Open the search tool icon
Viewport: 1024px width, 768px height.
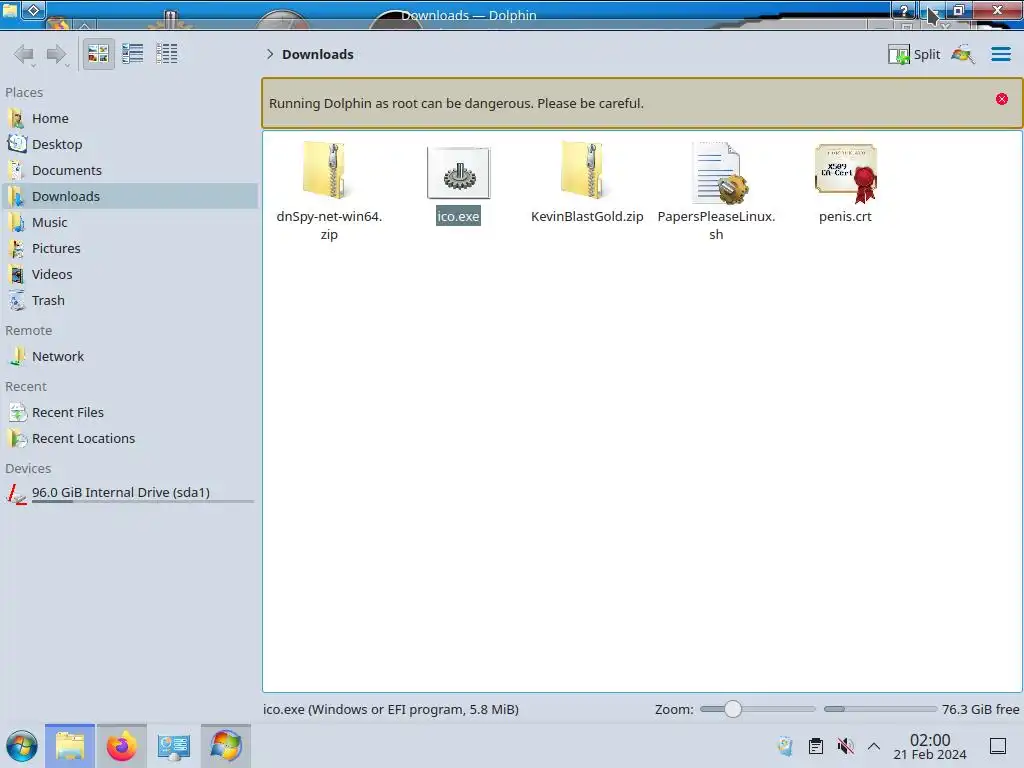pos(963,54)
